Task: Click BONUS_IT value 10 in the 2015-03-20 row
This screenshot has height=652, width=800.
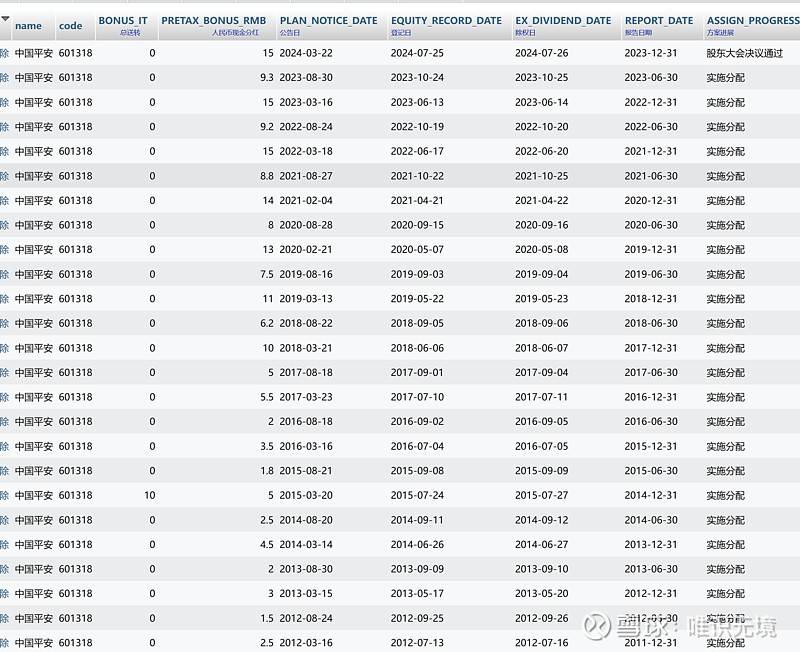Action: (x=149, y=495)
